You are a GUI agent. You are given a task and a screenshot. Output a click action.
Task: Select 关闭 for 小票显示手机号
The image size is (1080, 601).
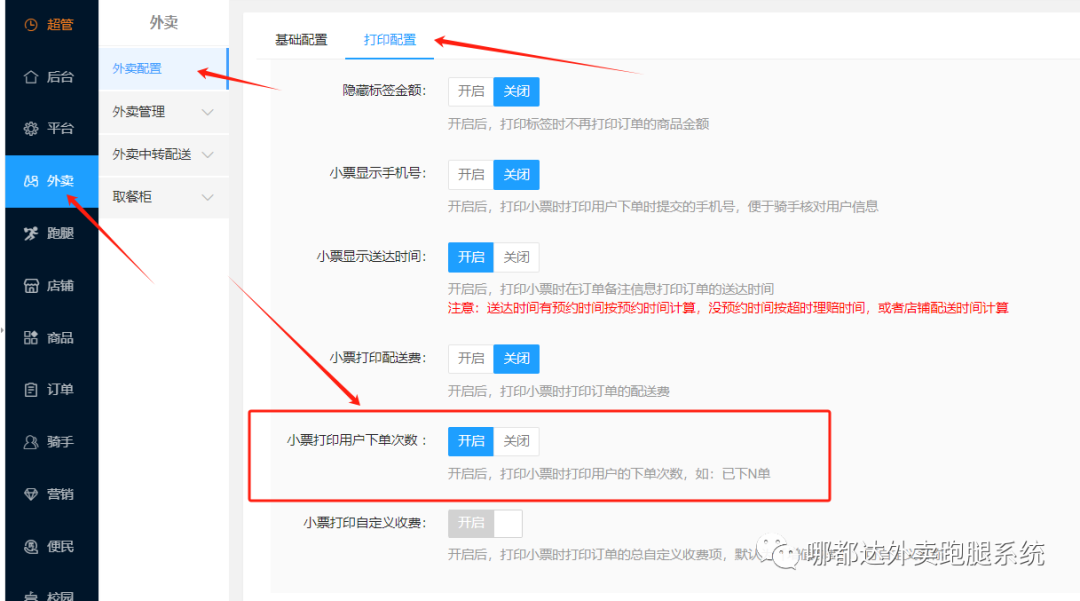(x=517, y=175)
